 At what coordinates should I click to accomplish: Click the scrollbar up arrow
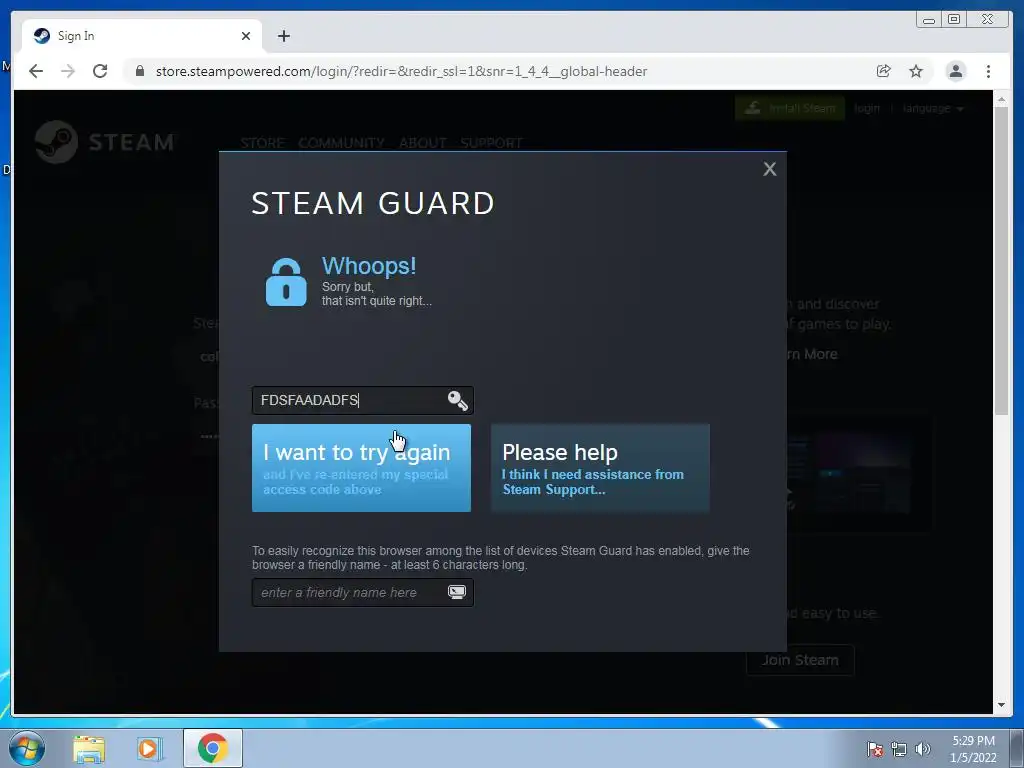pyautogui.click(x=1001, y=99)
